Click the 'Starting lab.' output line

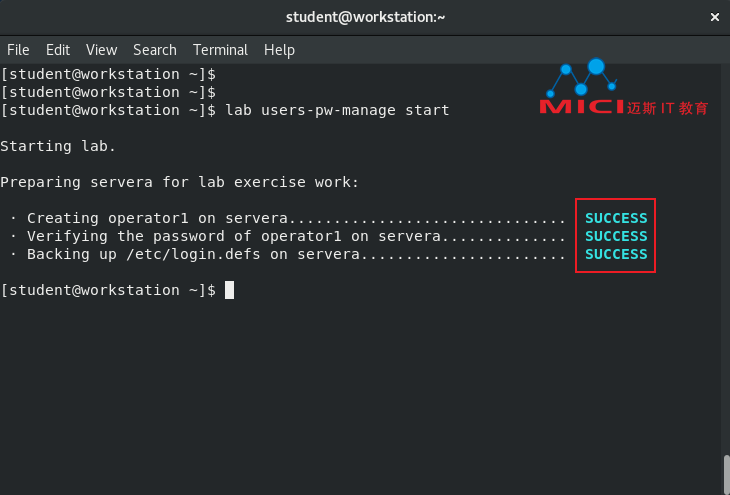58,146
